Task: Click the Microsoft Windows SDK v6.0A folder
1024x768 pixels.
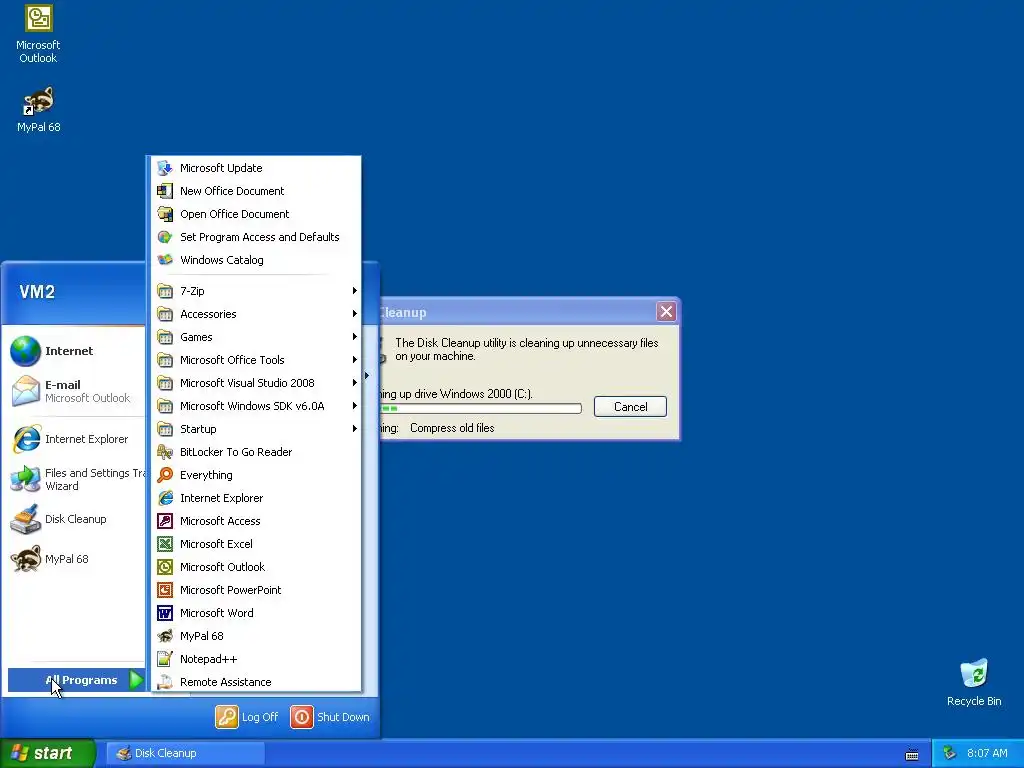Action: (x=256, y=406)
